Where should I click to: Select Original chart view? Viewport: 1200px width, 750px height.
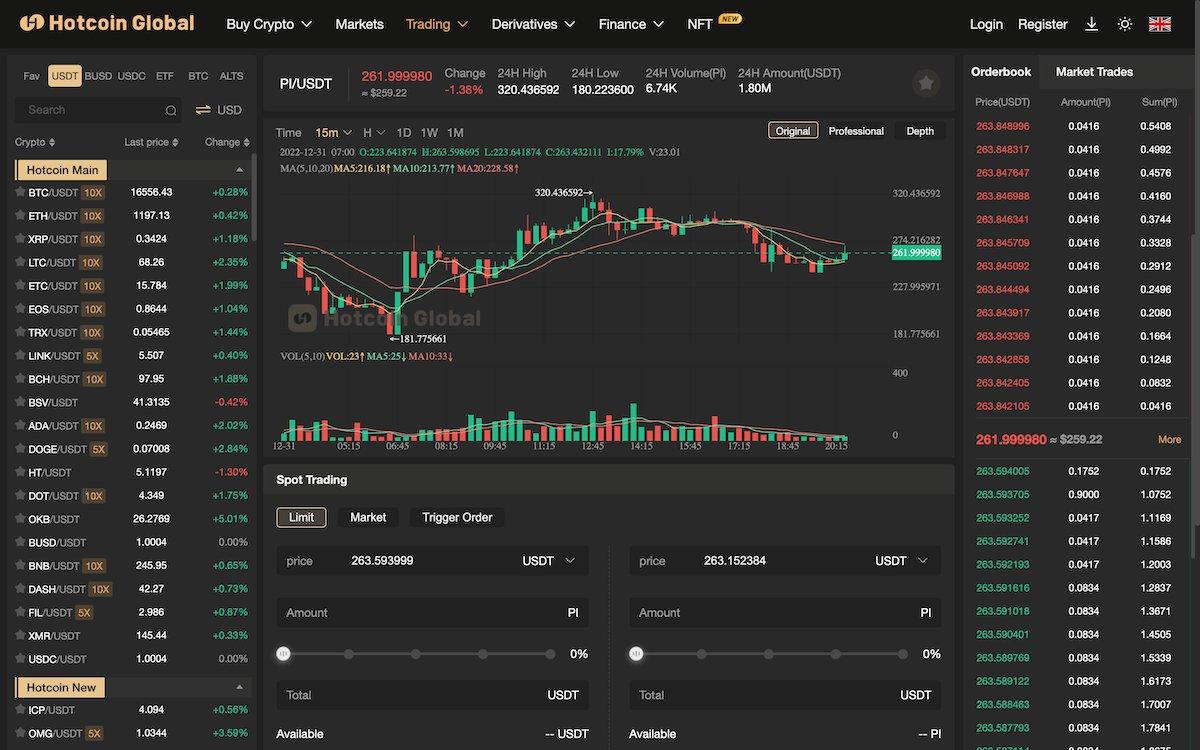(793, 131)
